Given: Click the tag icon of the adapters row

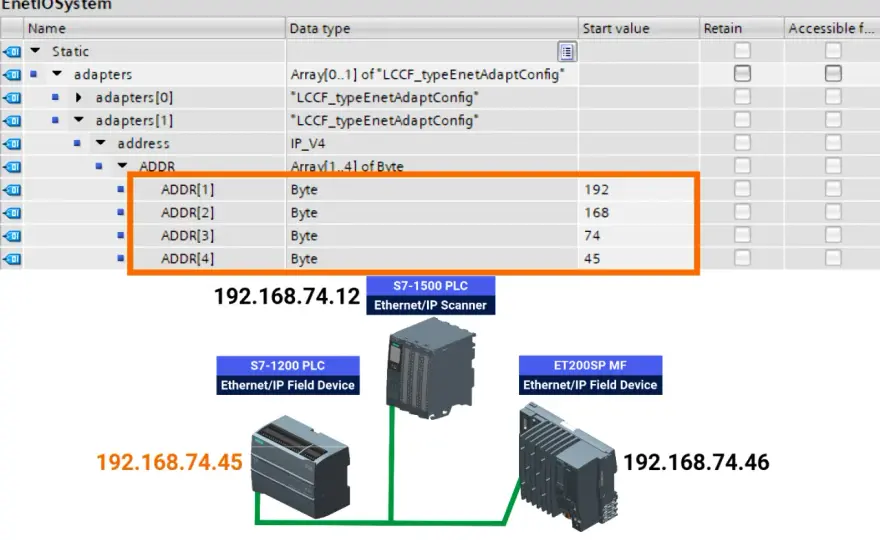Looking at the screenshot, I should pyautogui.click(x=12, y=75).
